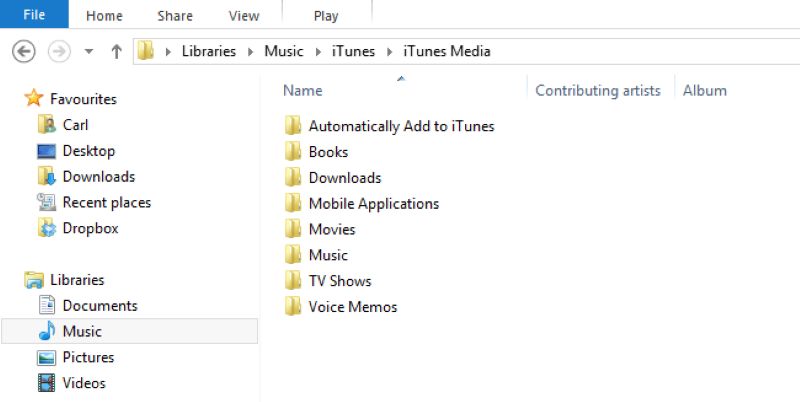Select the Dropbox icon in Favourites

[x=46, y=228]
